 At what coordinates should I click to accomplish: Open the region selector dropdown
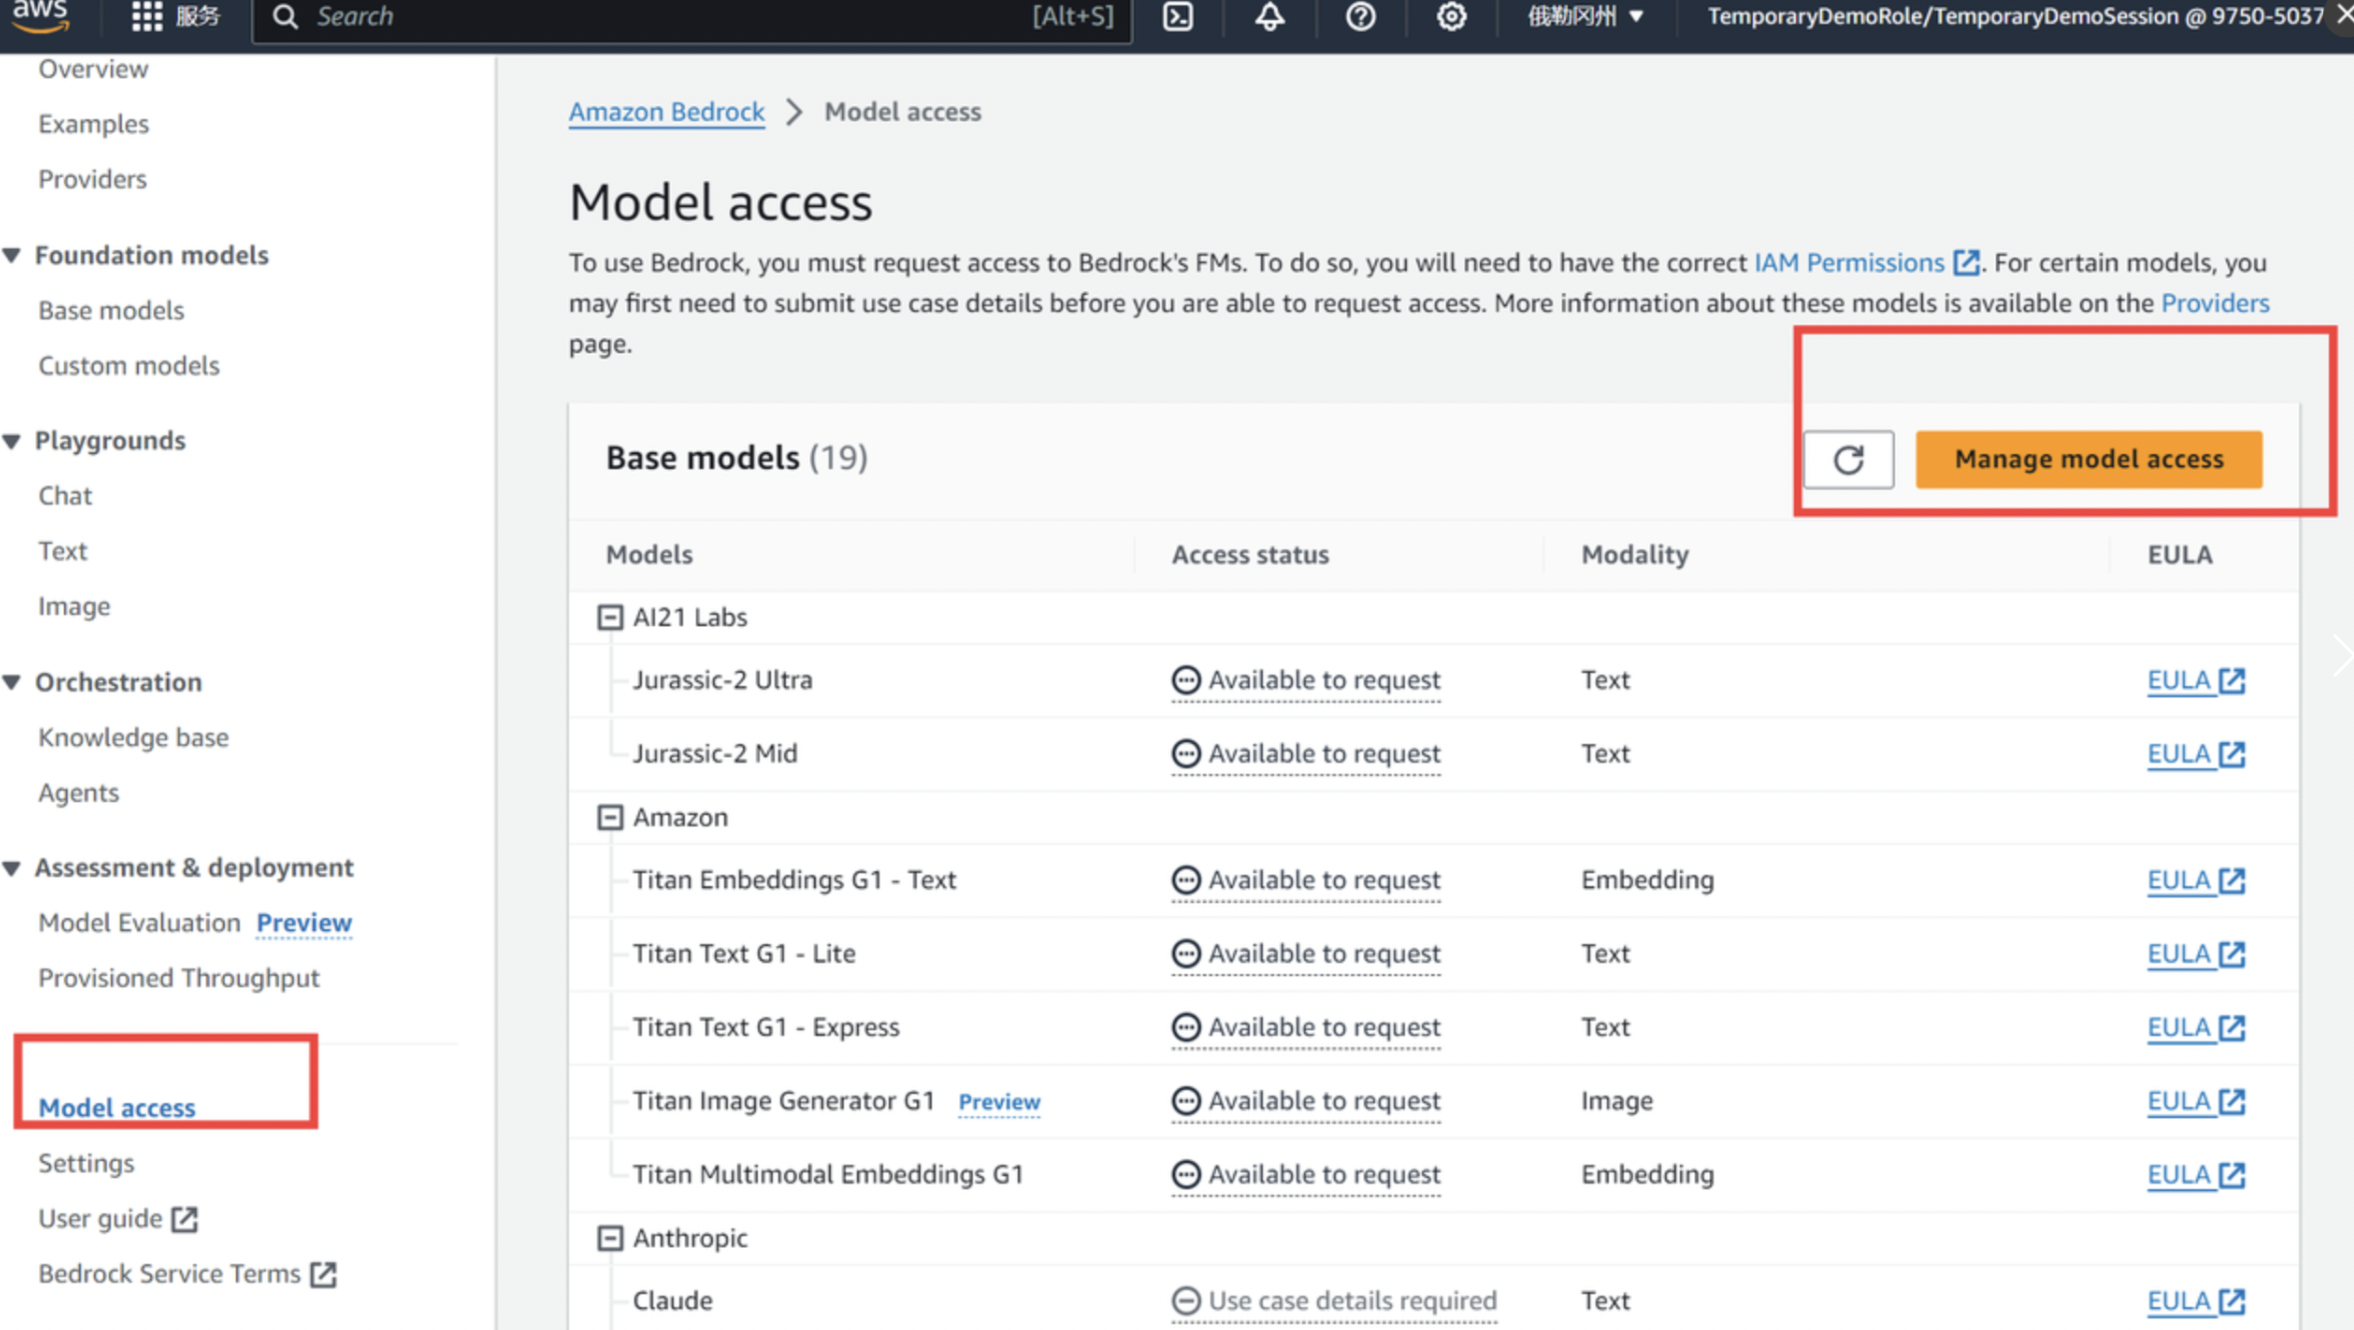pyautogui.click(x=1585, y=16)
